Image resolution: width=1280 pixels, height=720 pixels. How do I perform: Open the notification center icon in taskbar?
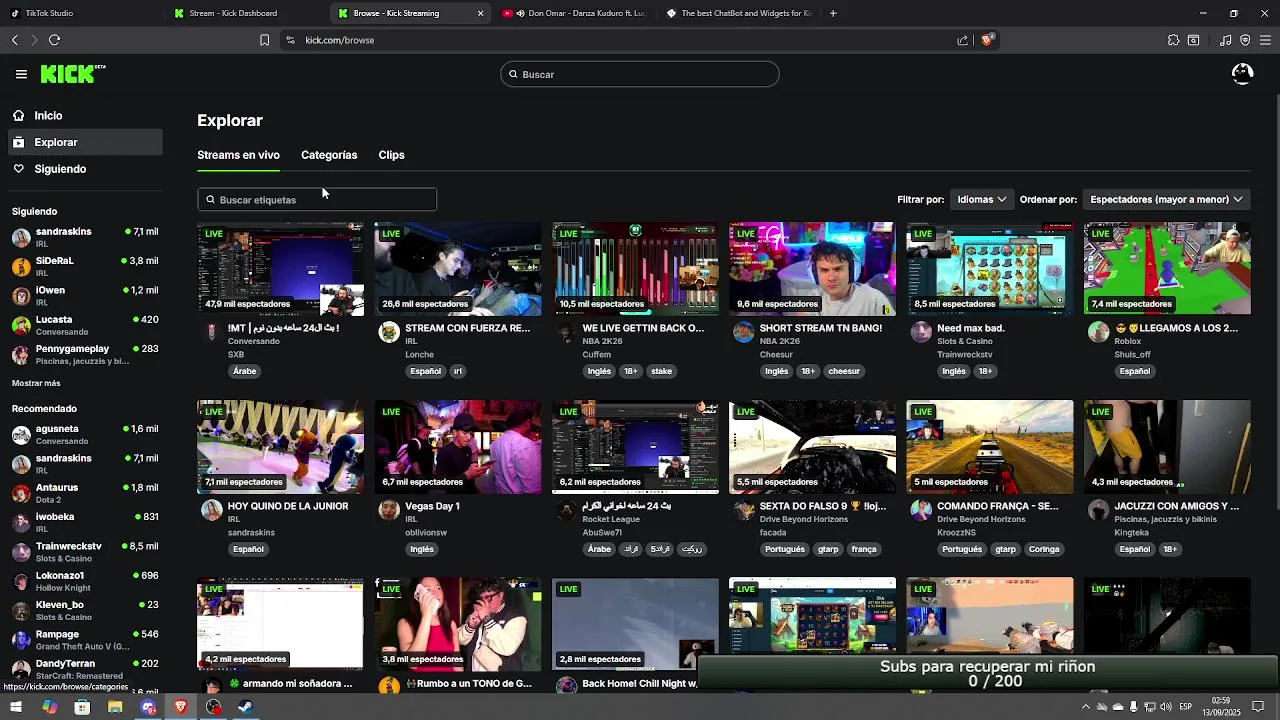click(1259, 707)
